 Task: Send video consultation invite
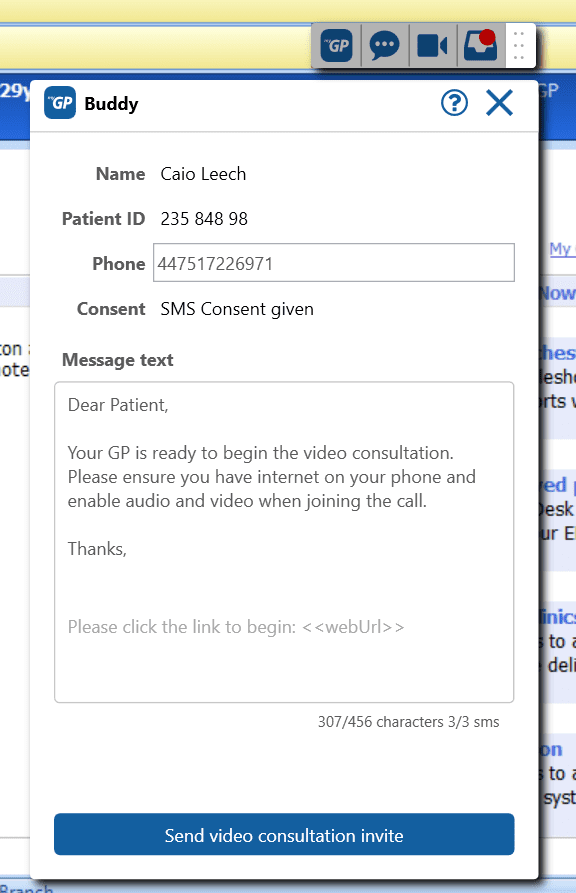(x=284, y=834)
